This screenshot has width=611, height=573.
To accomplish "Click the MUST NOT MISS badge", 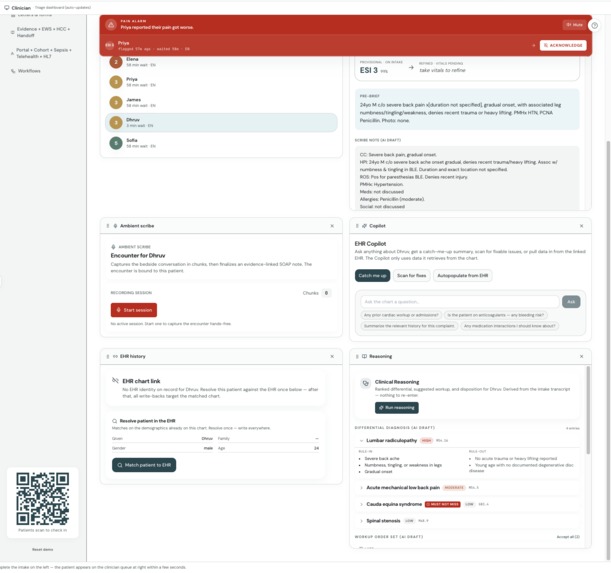I will (443, 504).
